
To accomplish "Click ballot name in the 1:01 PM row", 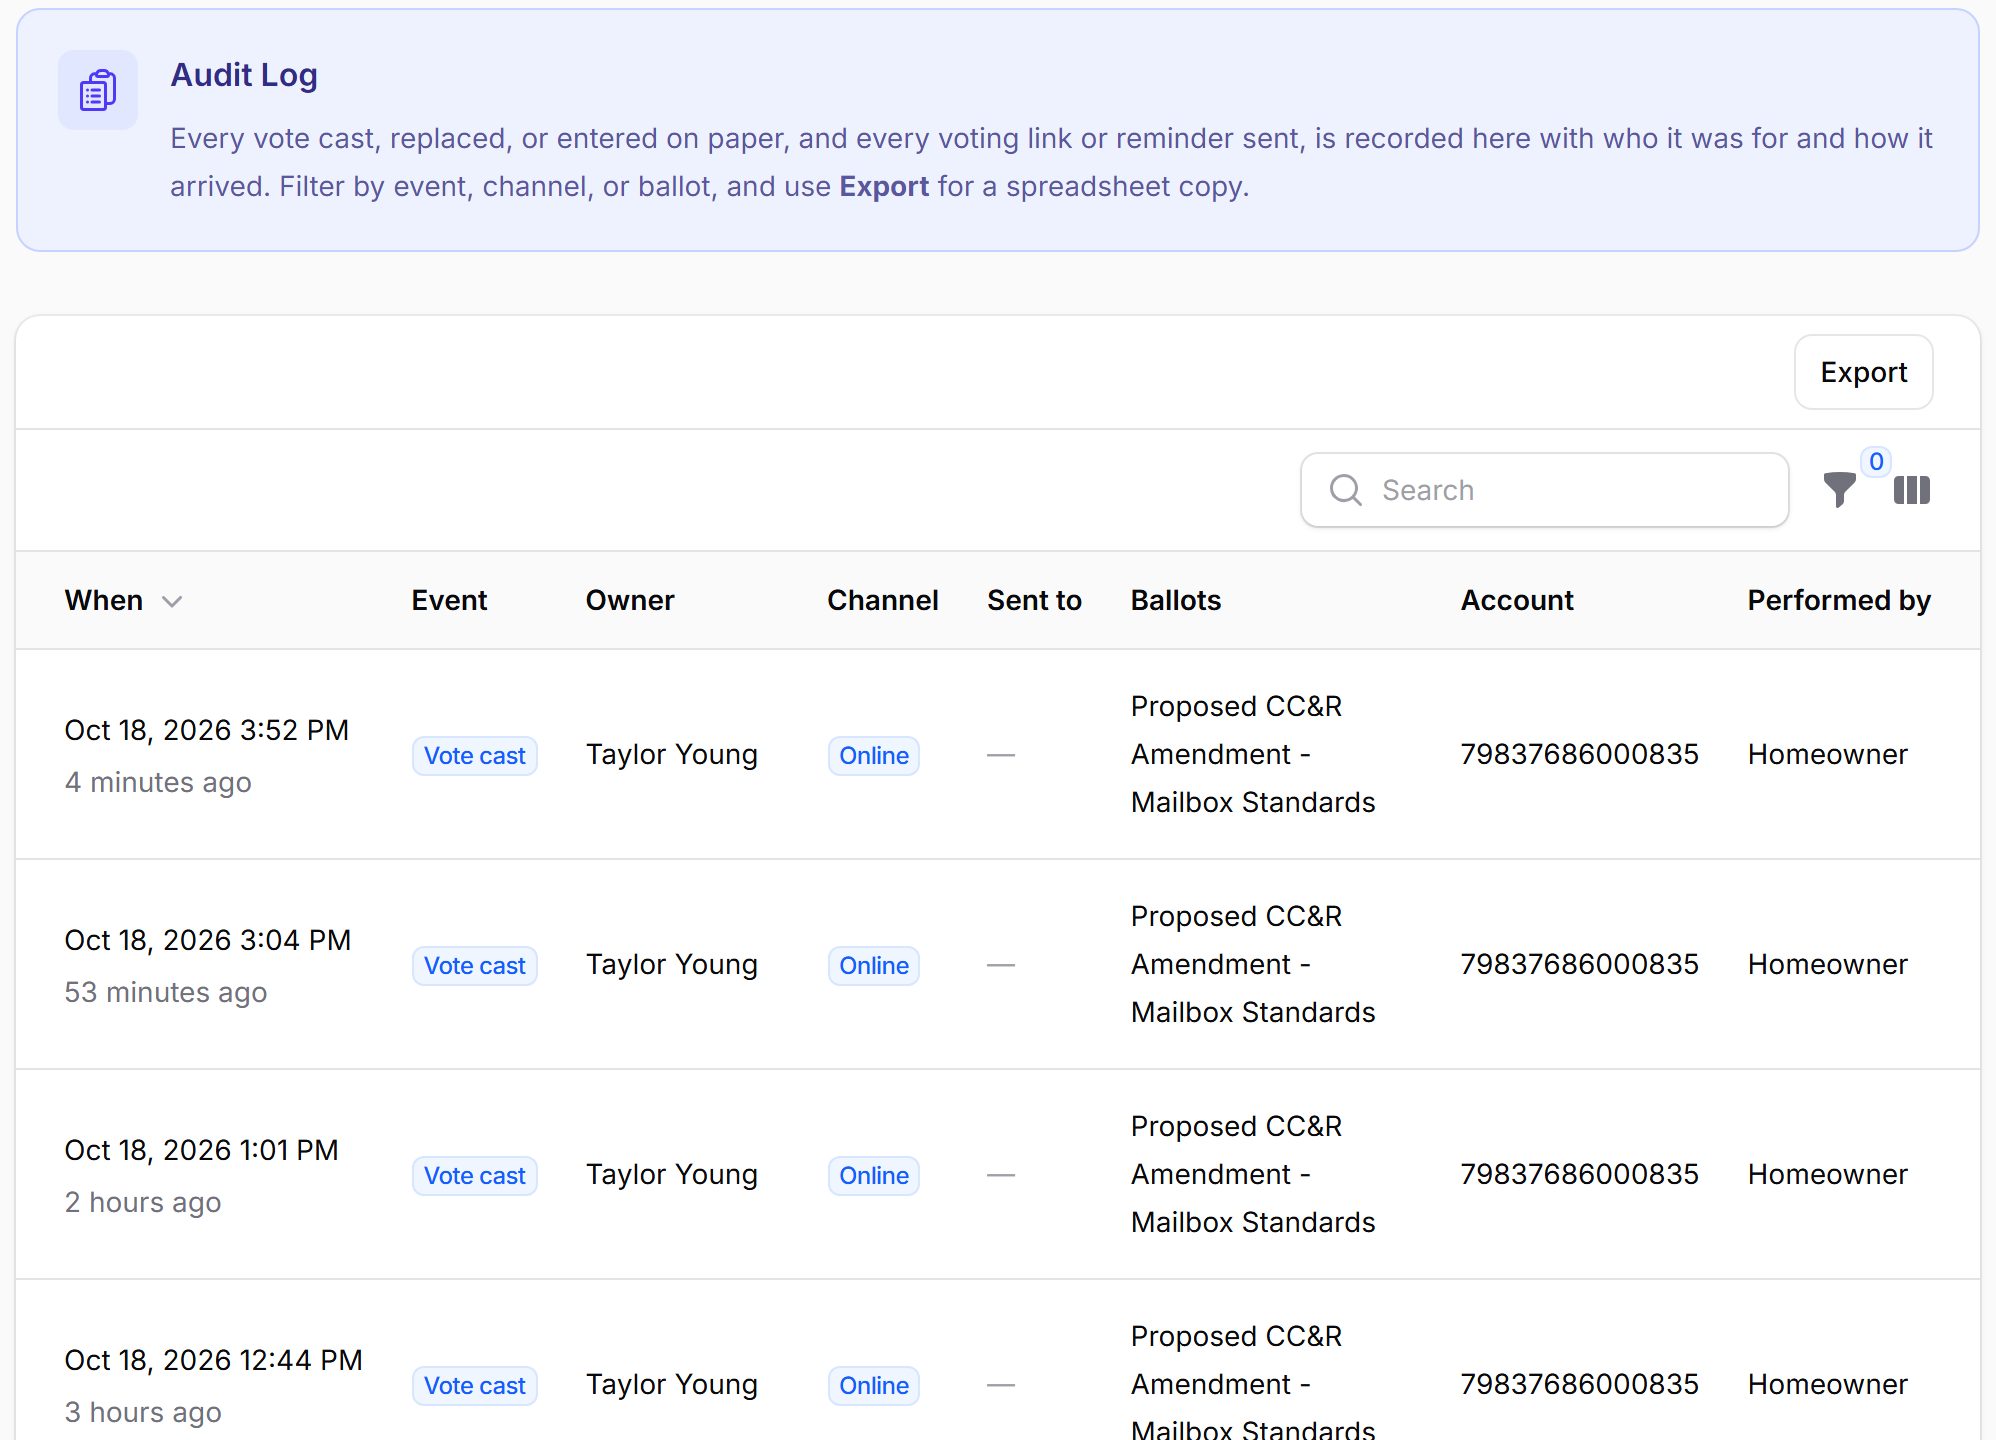I will [x=1253, y=1174].
